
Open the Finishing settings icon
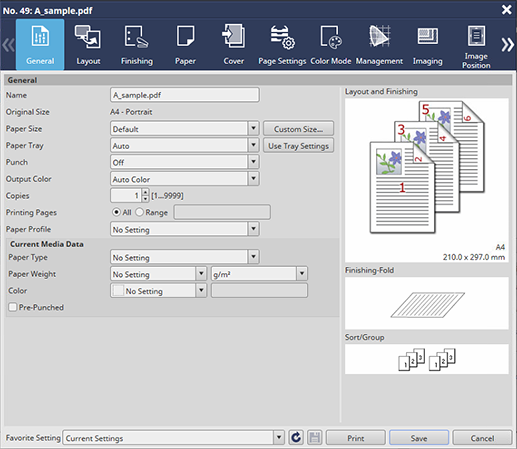pyautogui.click(x=136, y=37)
